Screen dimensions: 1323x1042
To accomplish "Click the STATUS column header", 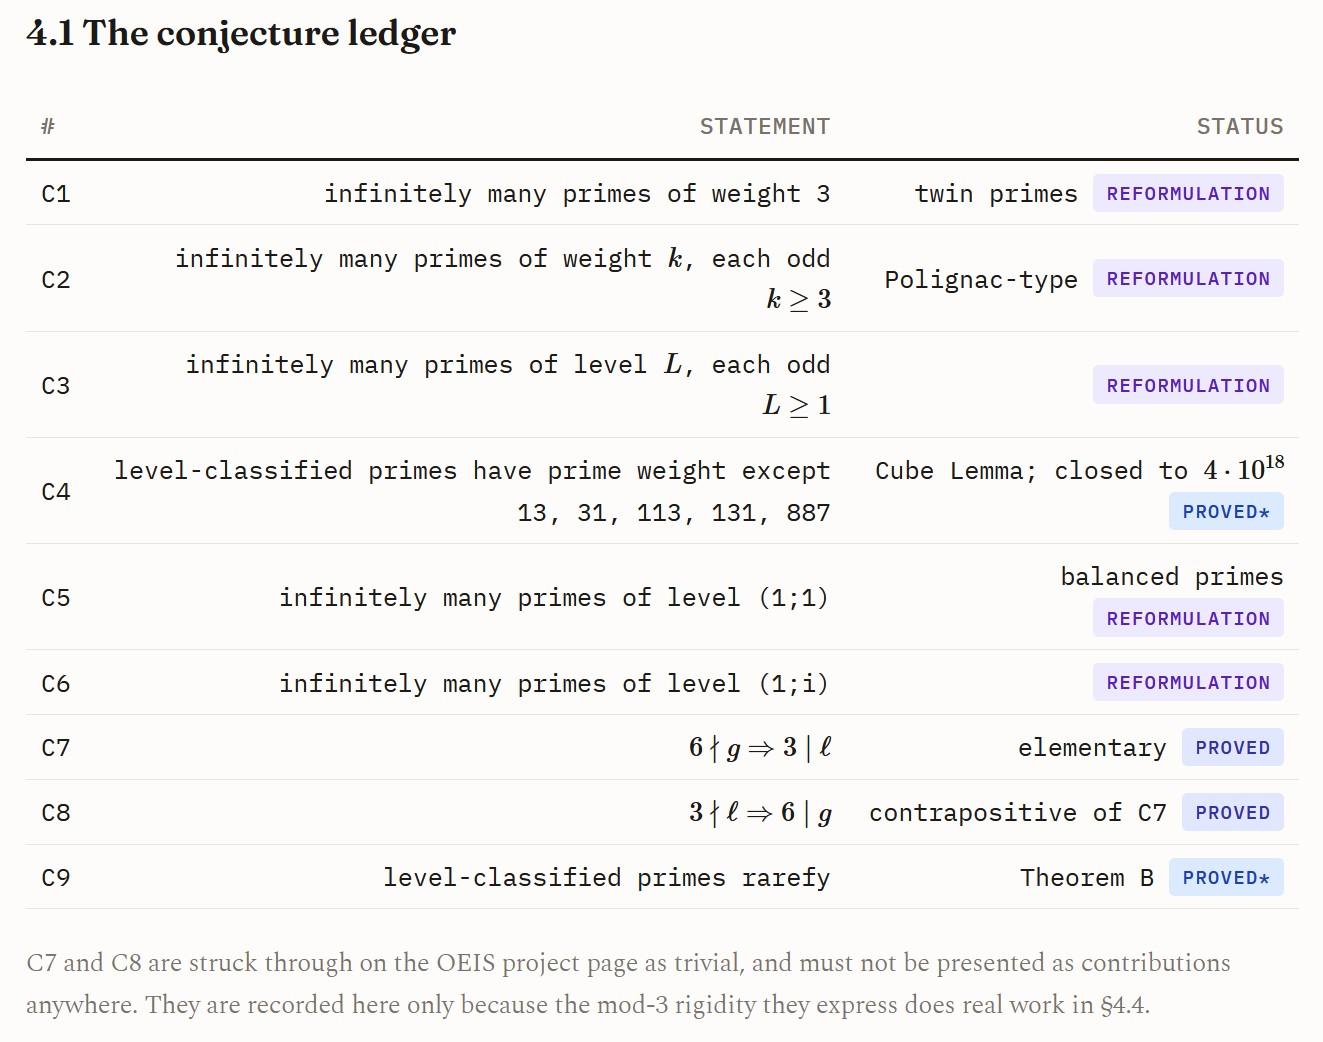I will [1240, 127].
